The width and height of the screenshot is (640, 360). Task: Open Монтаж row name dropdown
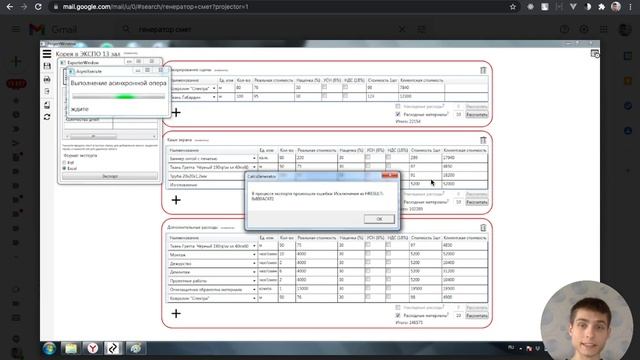[254, 255]
